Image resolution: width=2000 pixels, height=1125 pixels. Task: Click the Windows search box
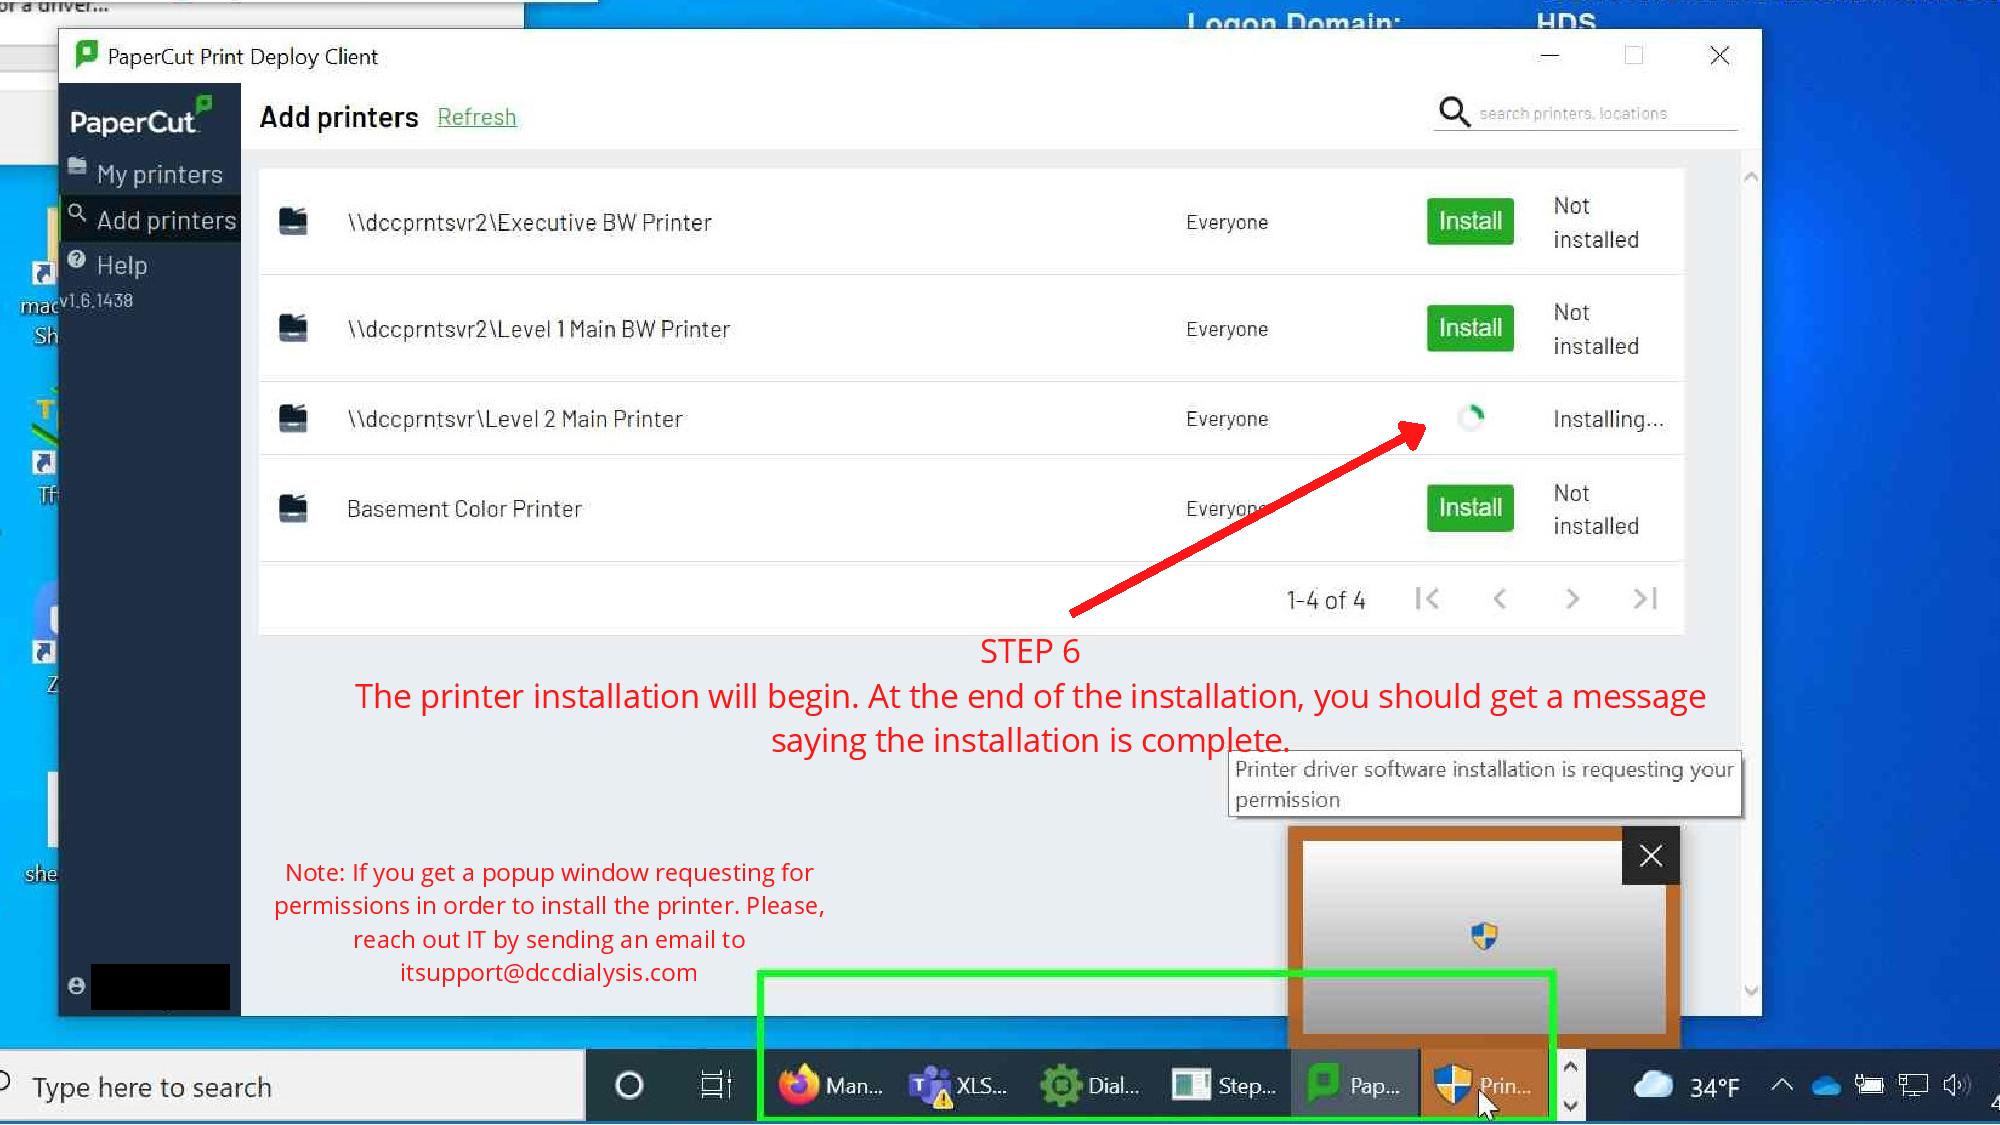click(x=292, y=1086)
